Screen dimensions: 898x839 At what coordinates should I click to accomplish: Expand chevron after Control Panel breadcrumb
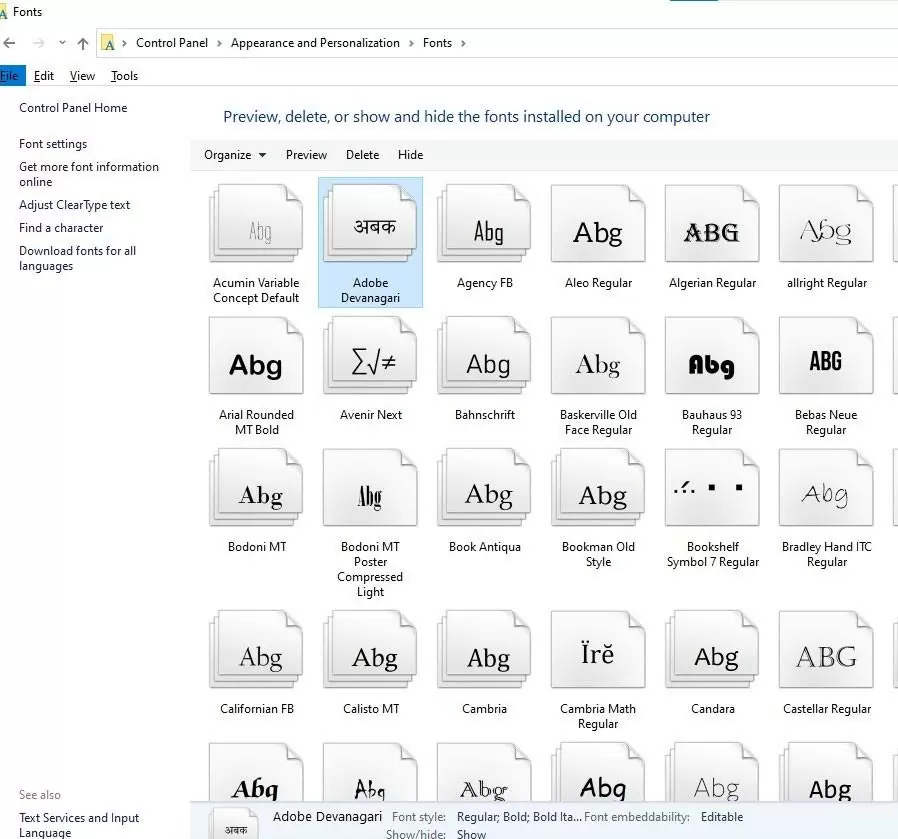point(219,44)
